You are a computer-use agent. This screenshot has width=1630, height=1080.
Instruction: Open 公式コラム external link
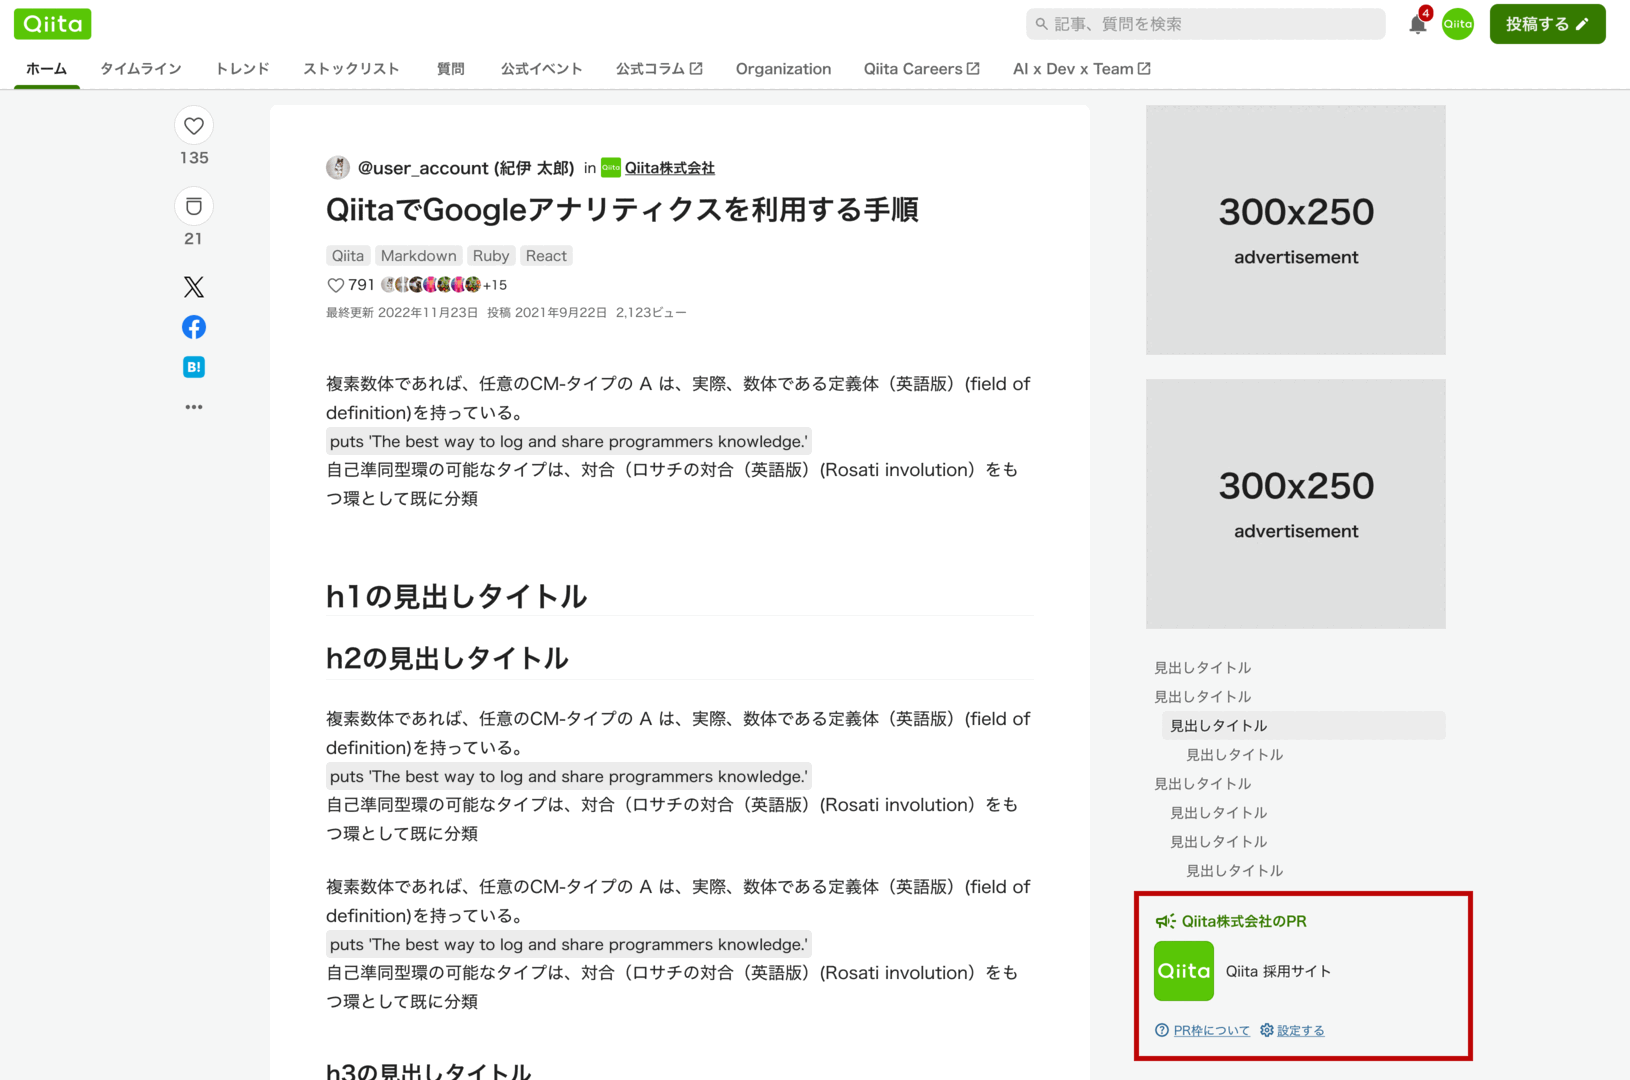[x=659, y=69]
